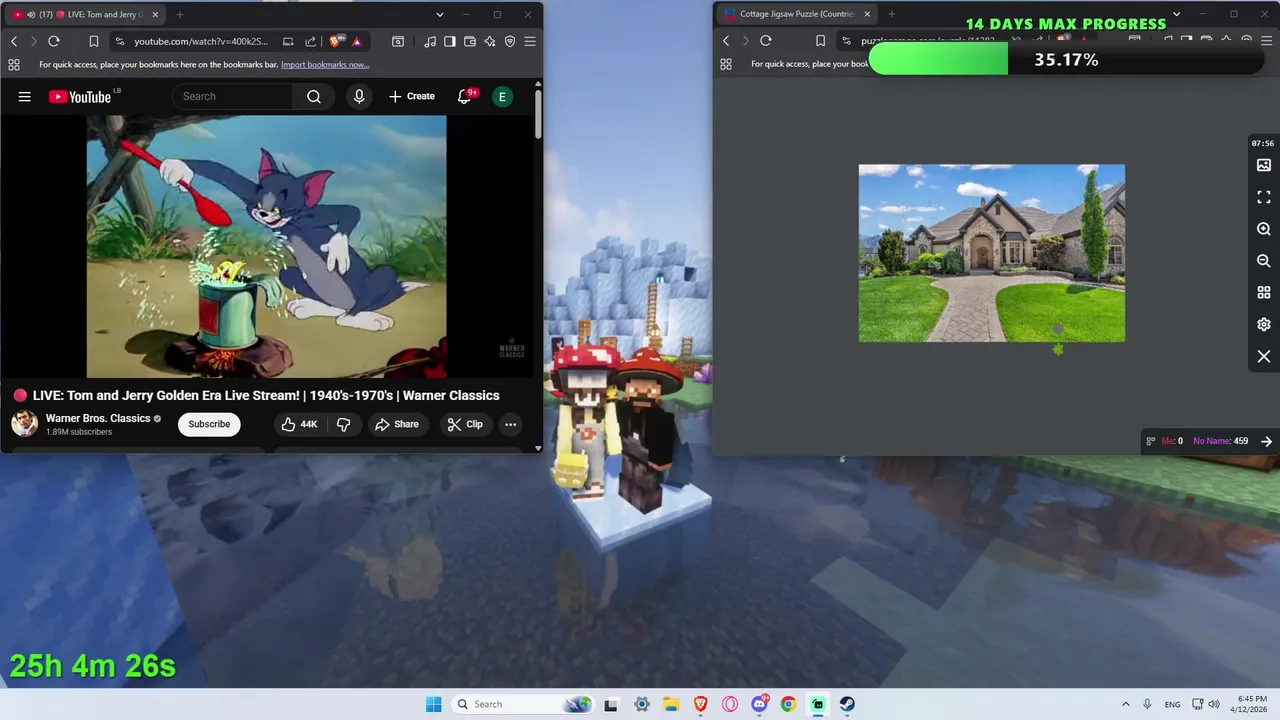Open Brave browser from the taskbar

(701, 704)
